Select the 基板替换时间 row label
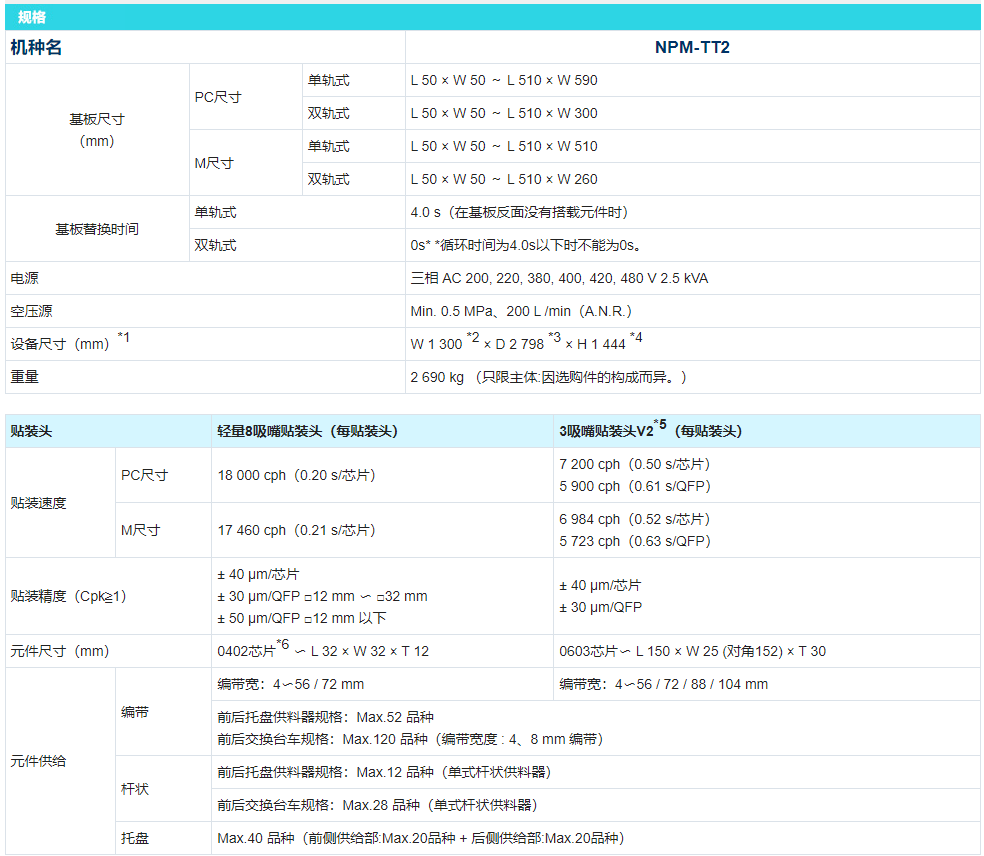 pos(97,229)
